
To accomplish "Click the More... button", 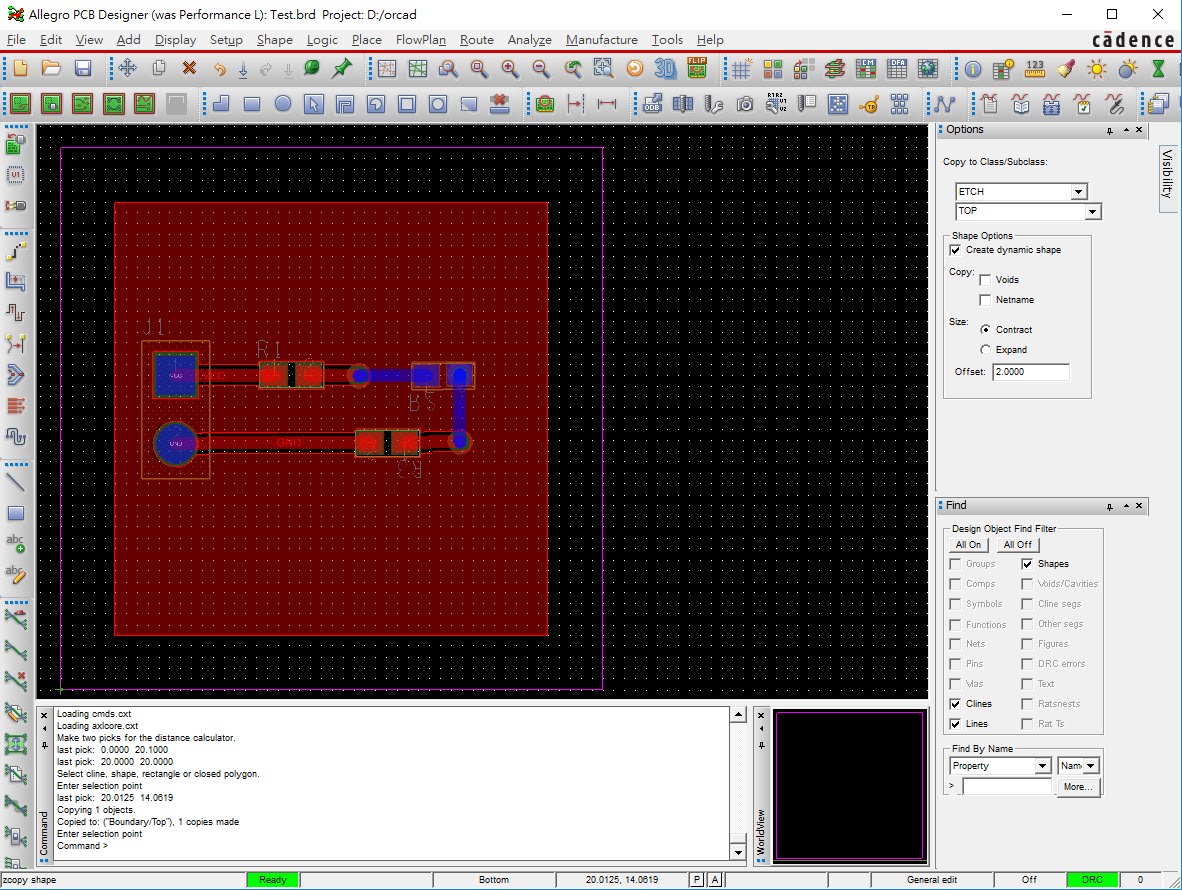I will pos(1078,787).
